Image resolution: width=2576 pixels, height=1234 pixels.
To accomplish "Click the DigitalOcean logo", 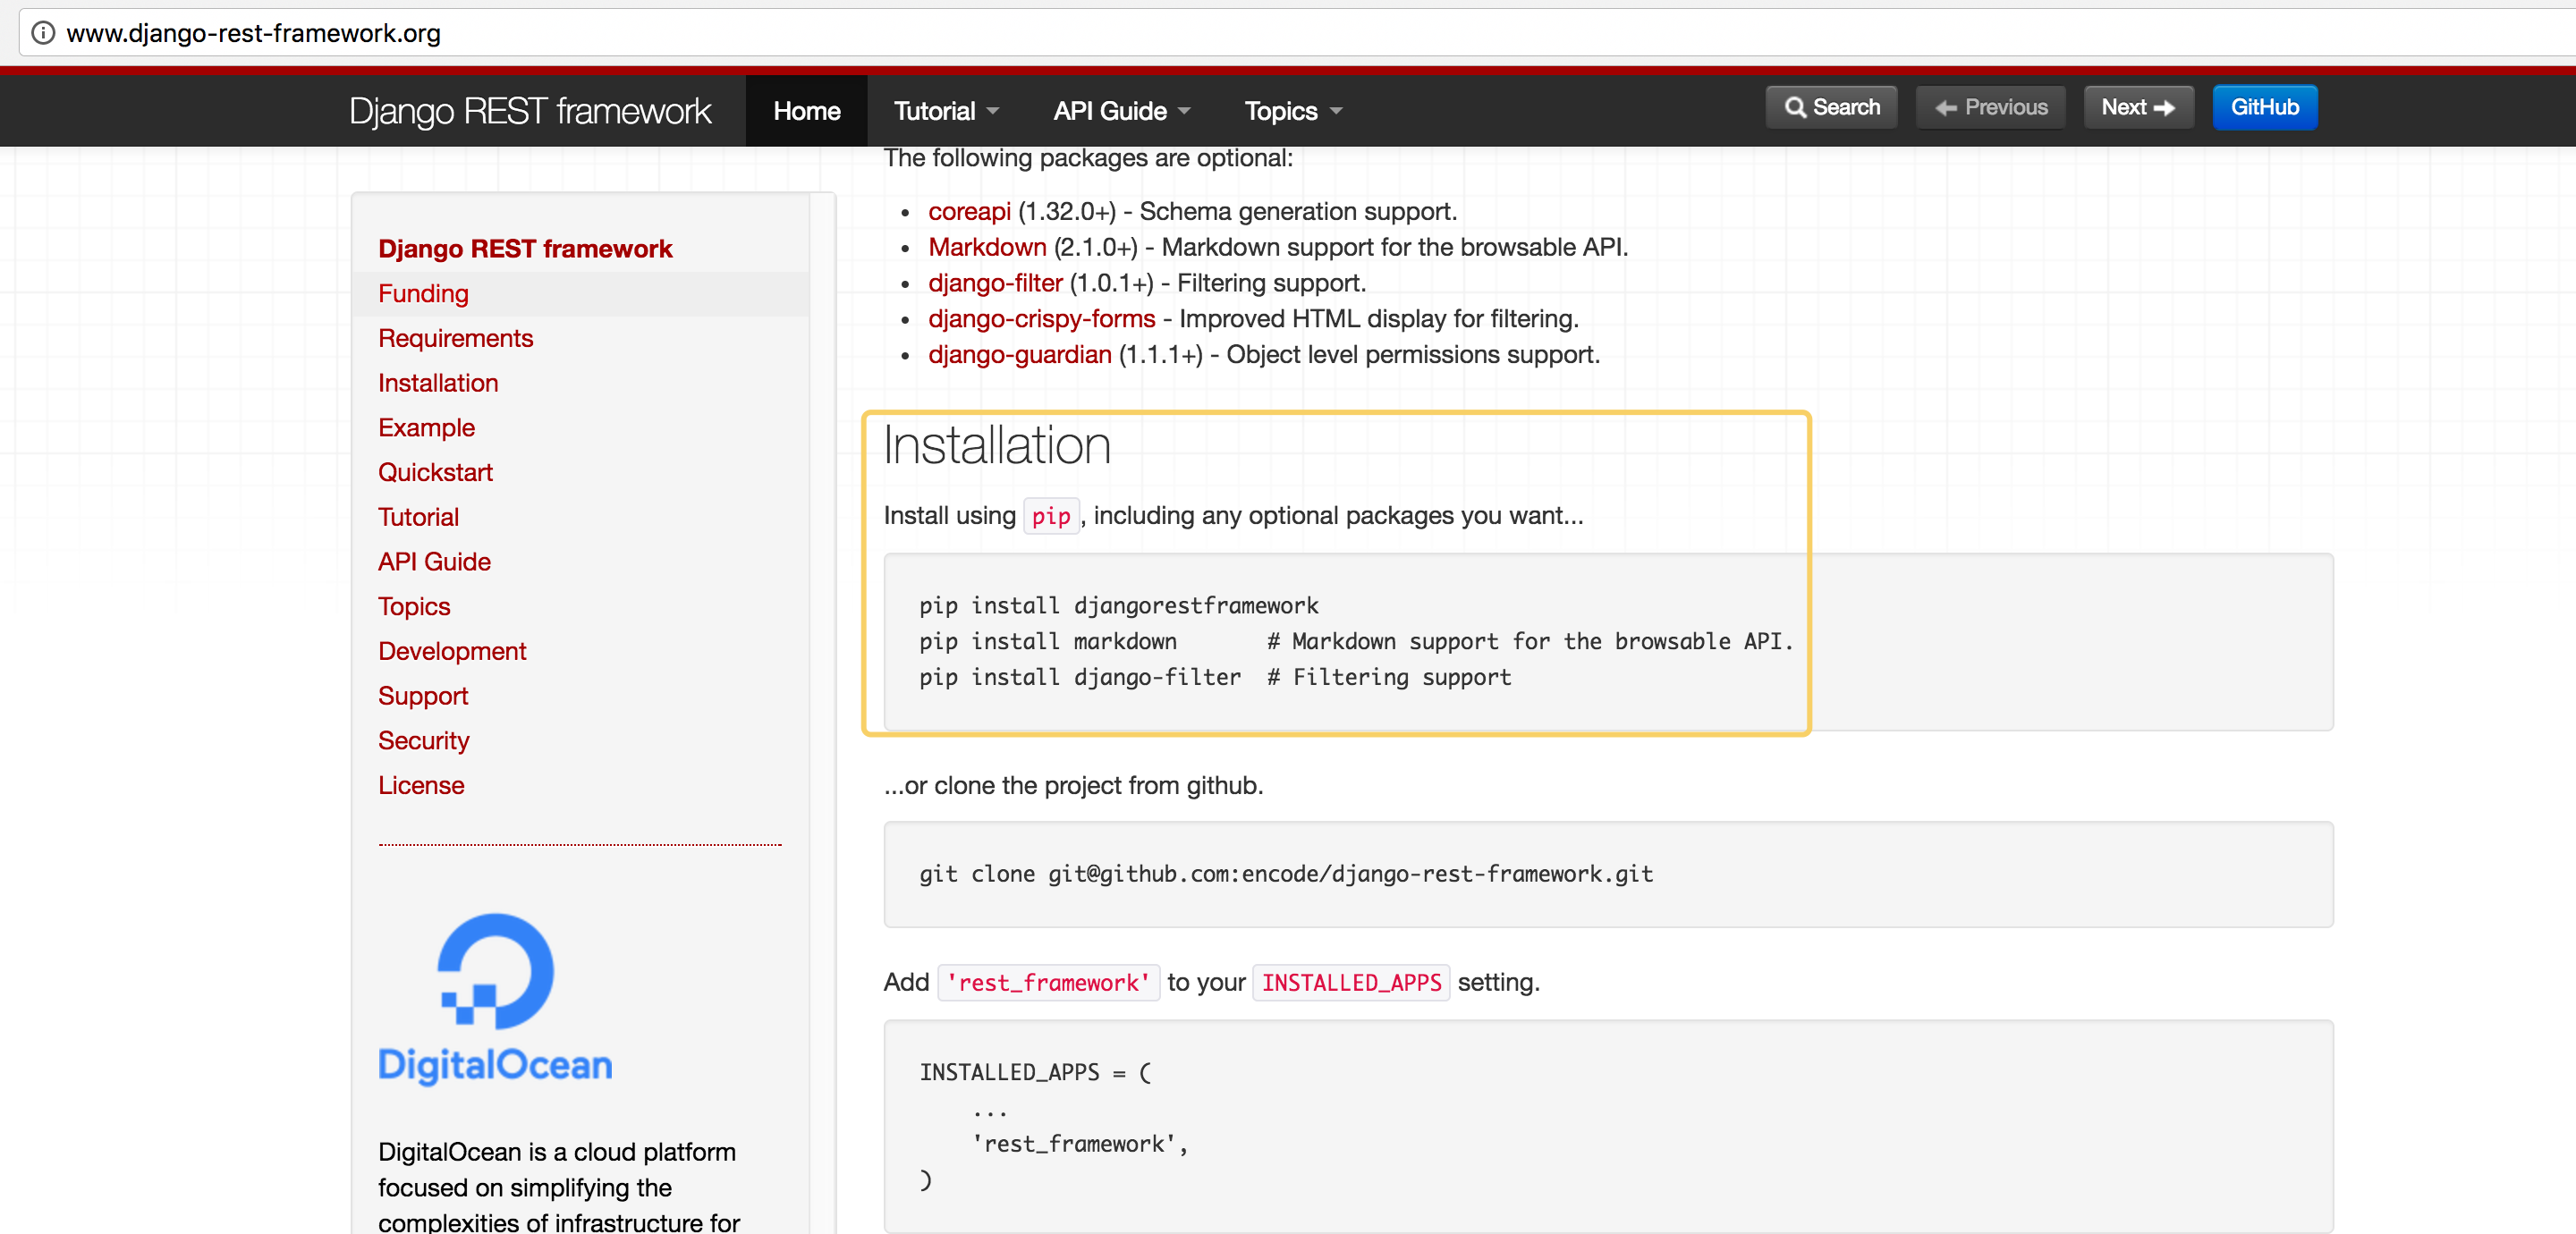I will [x=495, y=998].
